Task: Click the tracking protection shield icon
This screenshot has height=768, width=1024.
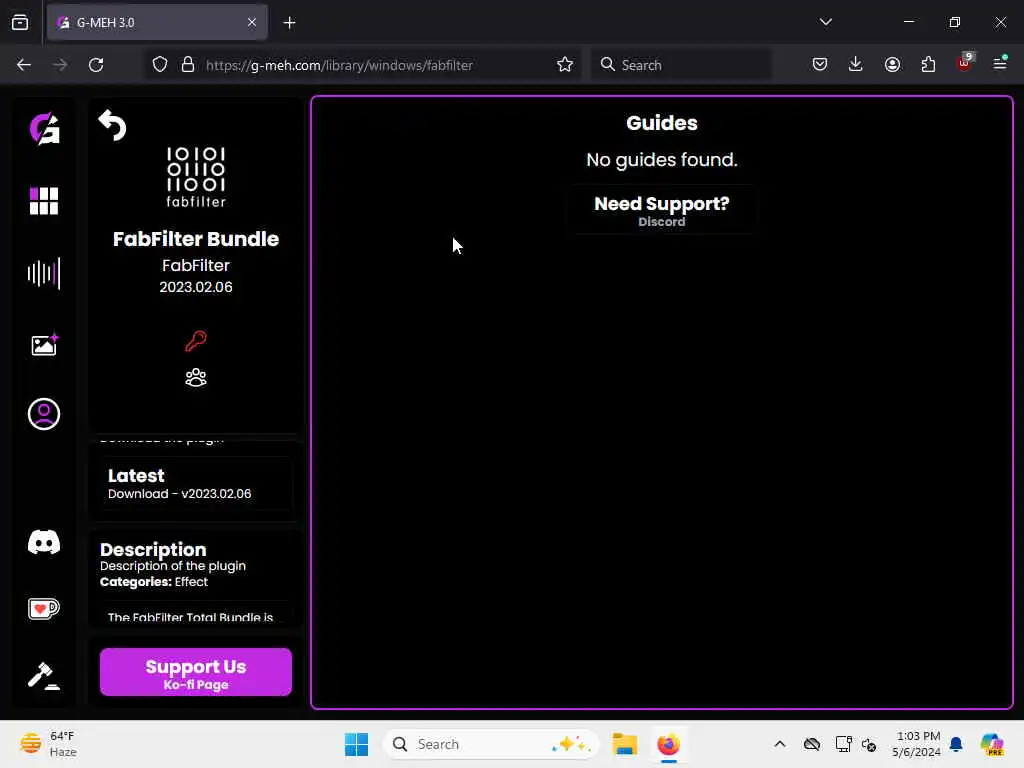Action: tap(160, 65)
